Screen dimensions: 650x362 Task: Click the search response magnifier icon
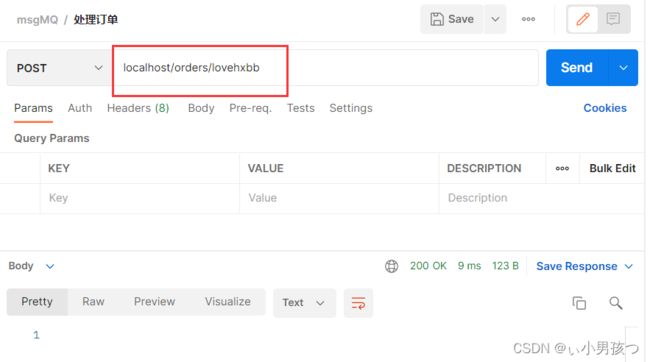point(616,303)
